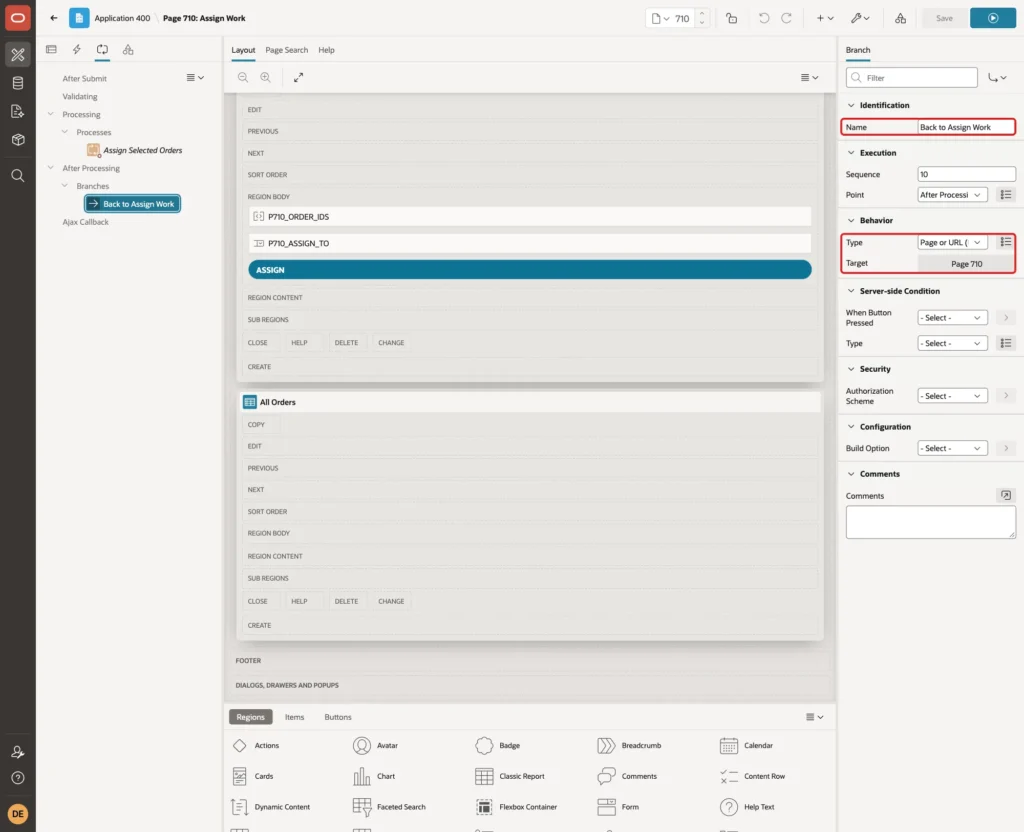Screen dimensions: 1024x832
Task: Open the property editor go-to-group menu
Action: click(x=997, y=78)
